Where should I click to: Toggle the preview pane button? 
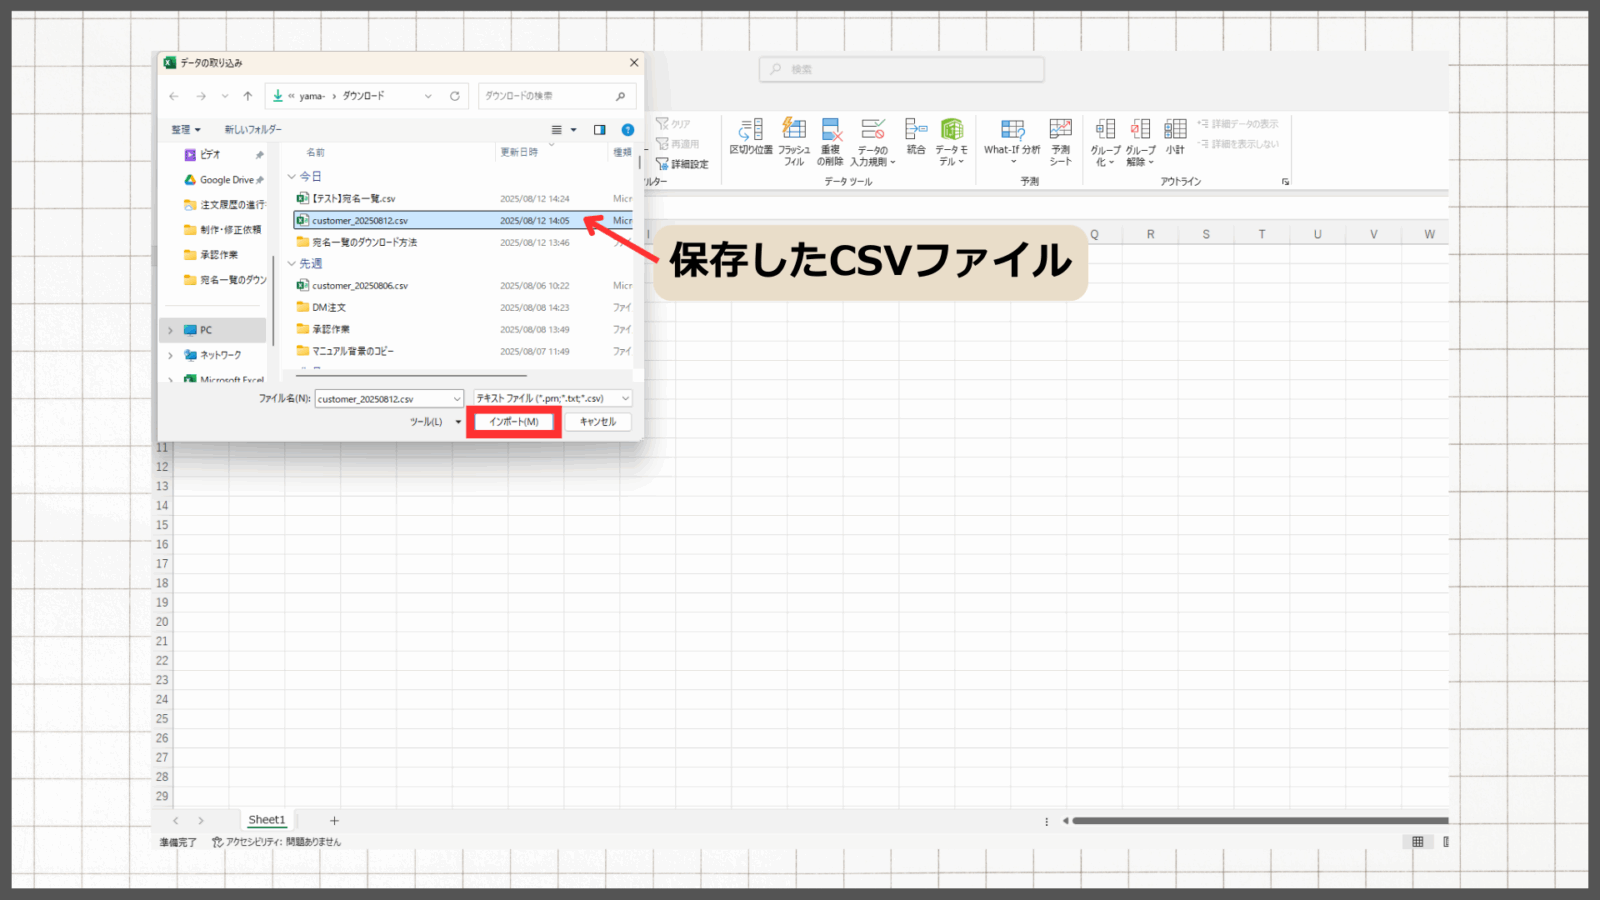(599, 130)
